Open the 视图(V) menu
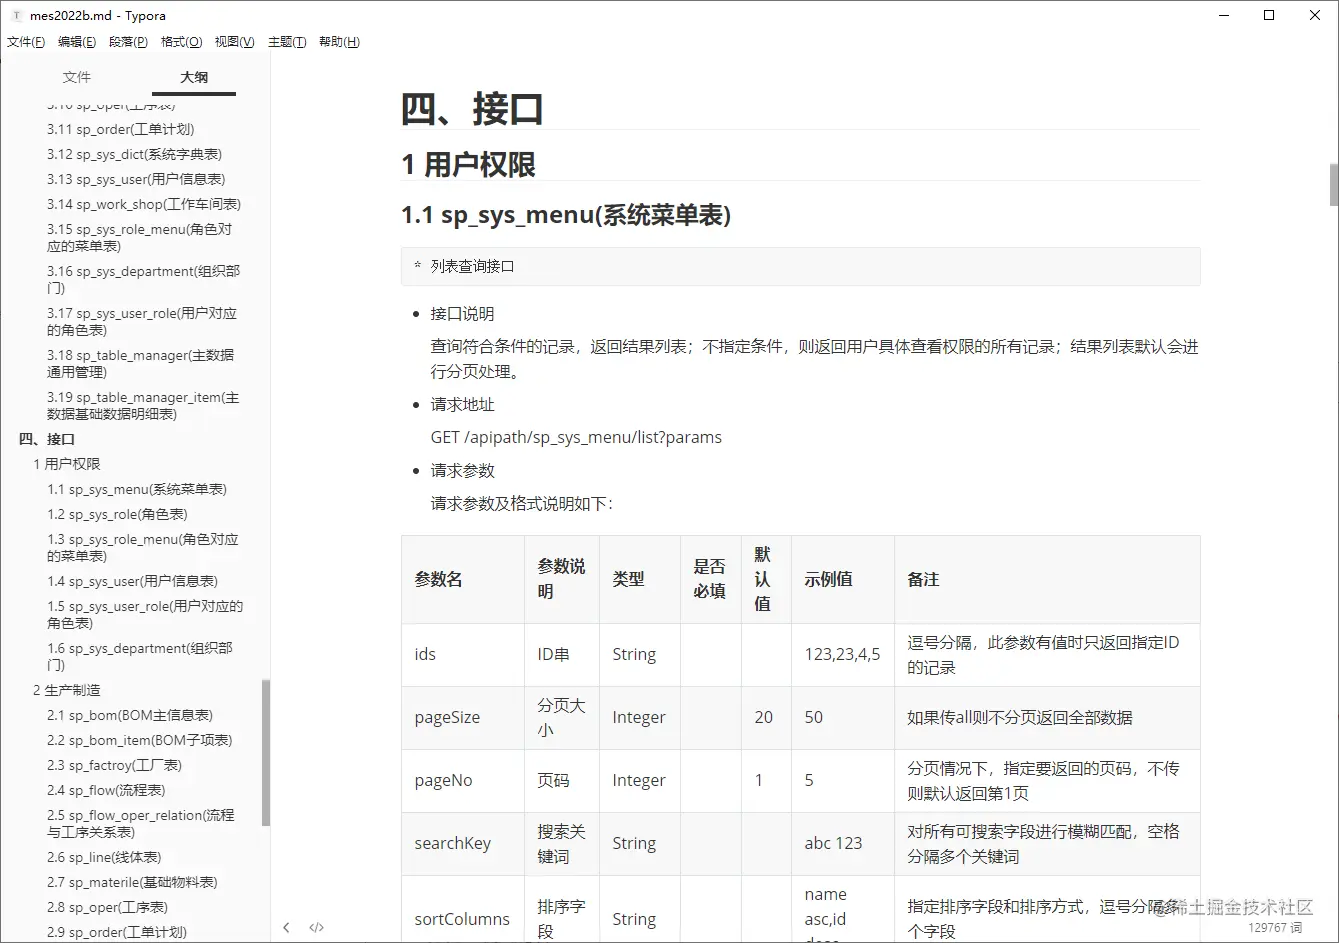The image size is (1339, 943). click(233, 41)
